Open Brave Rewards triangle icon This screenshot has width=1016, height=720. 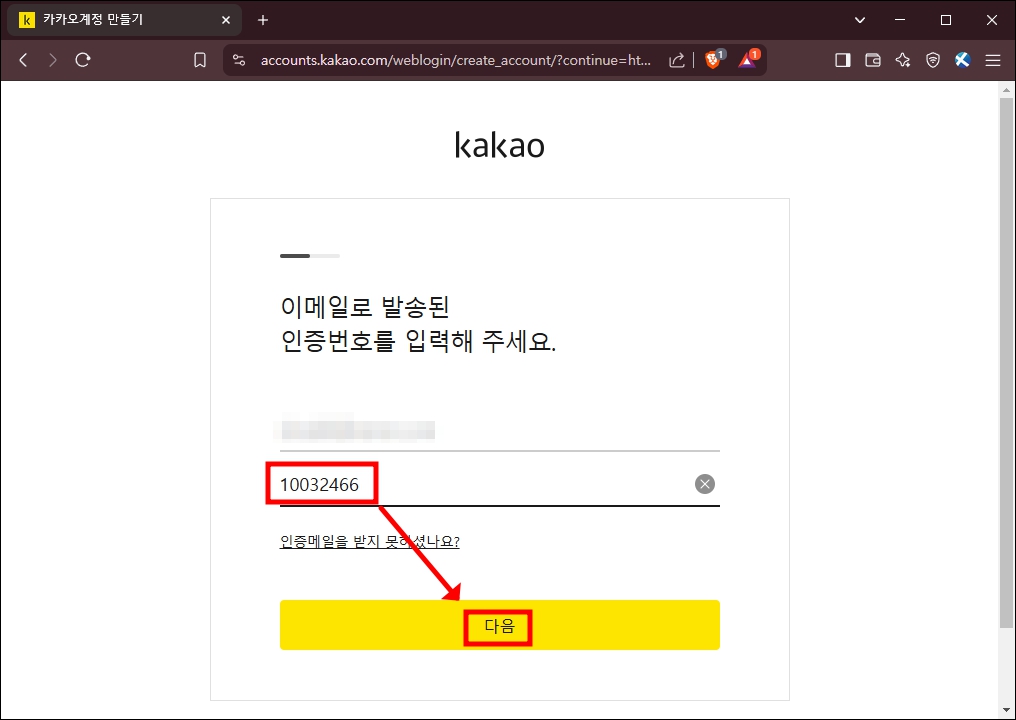[x=748, y=60]
